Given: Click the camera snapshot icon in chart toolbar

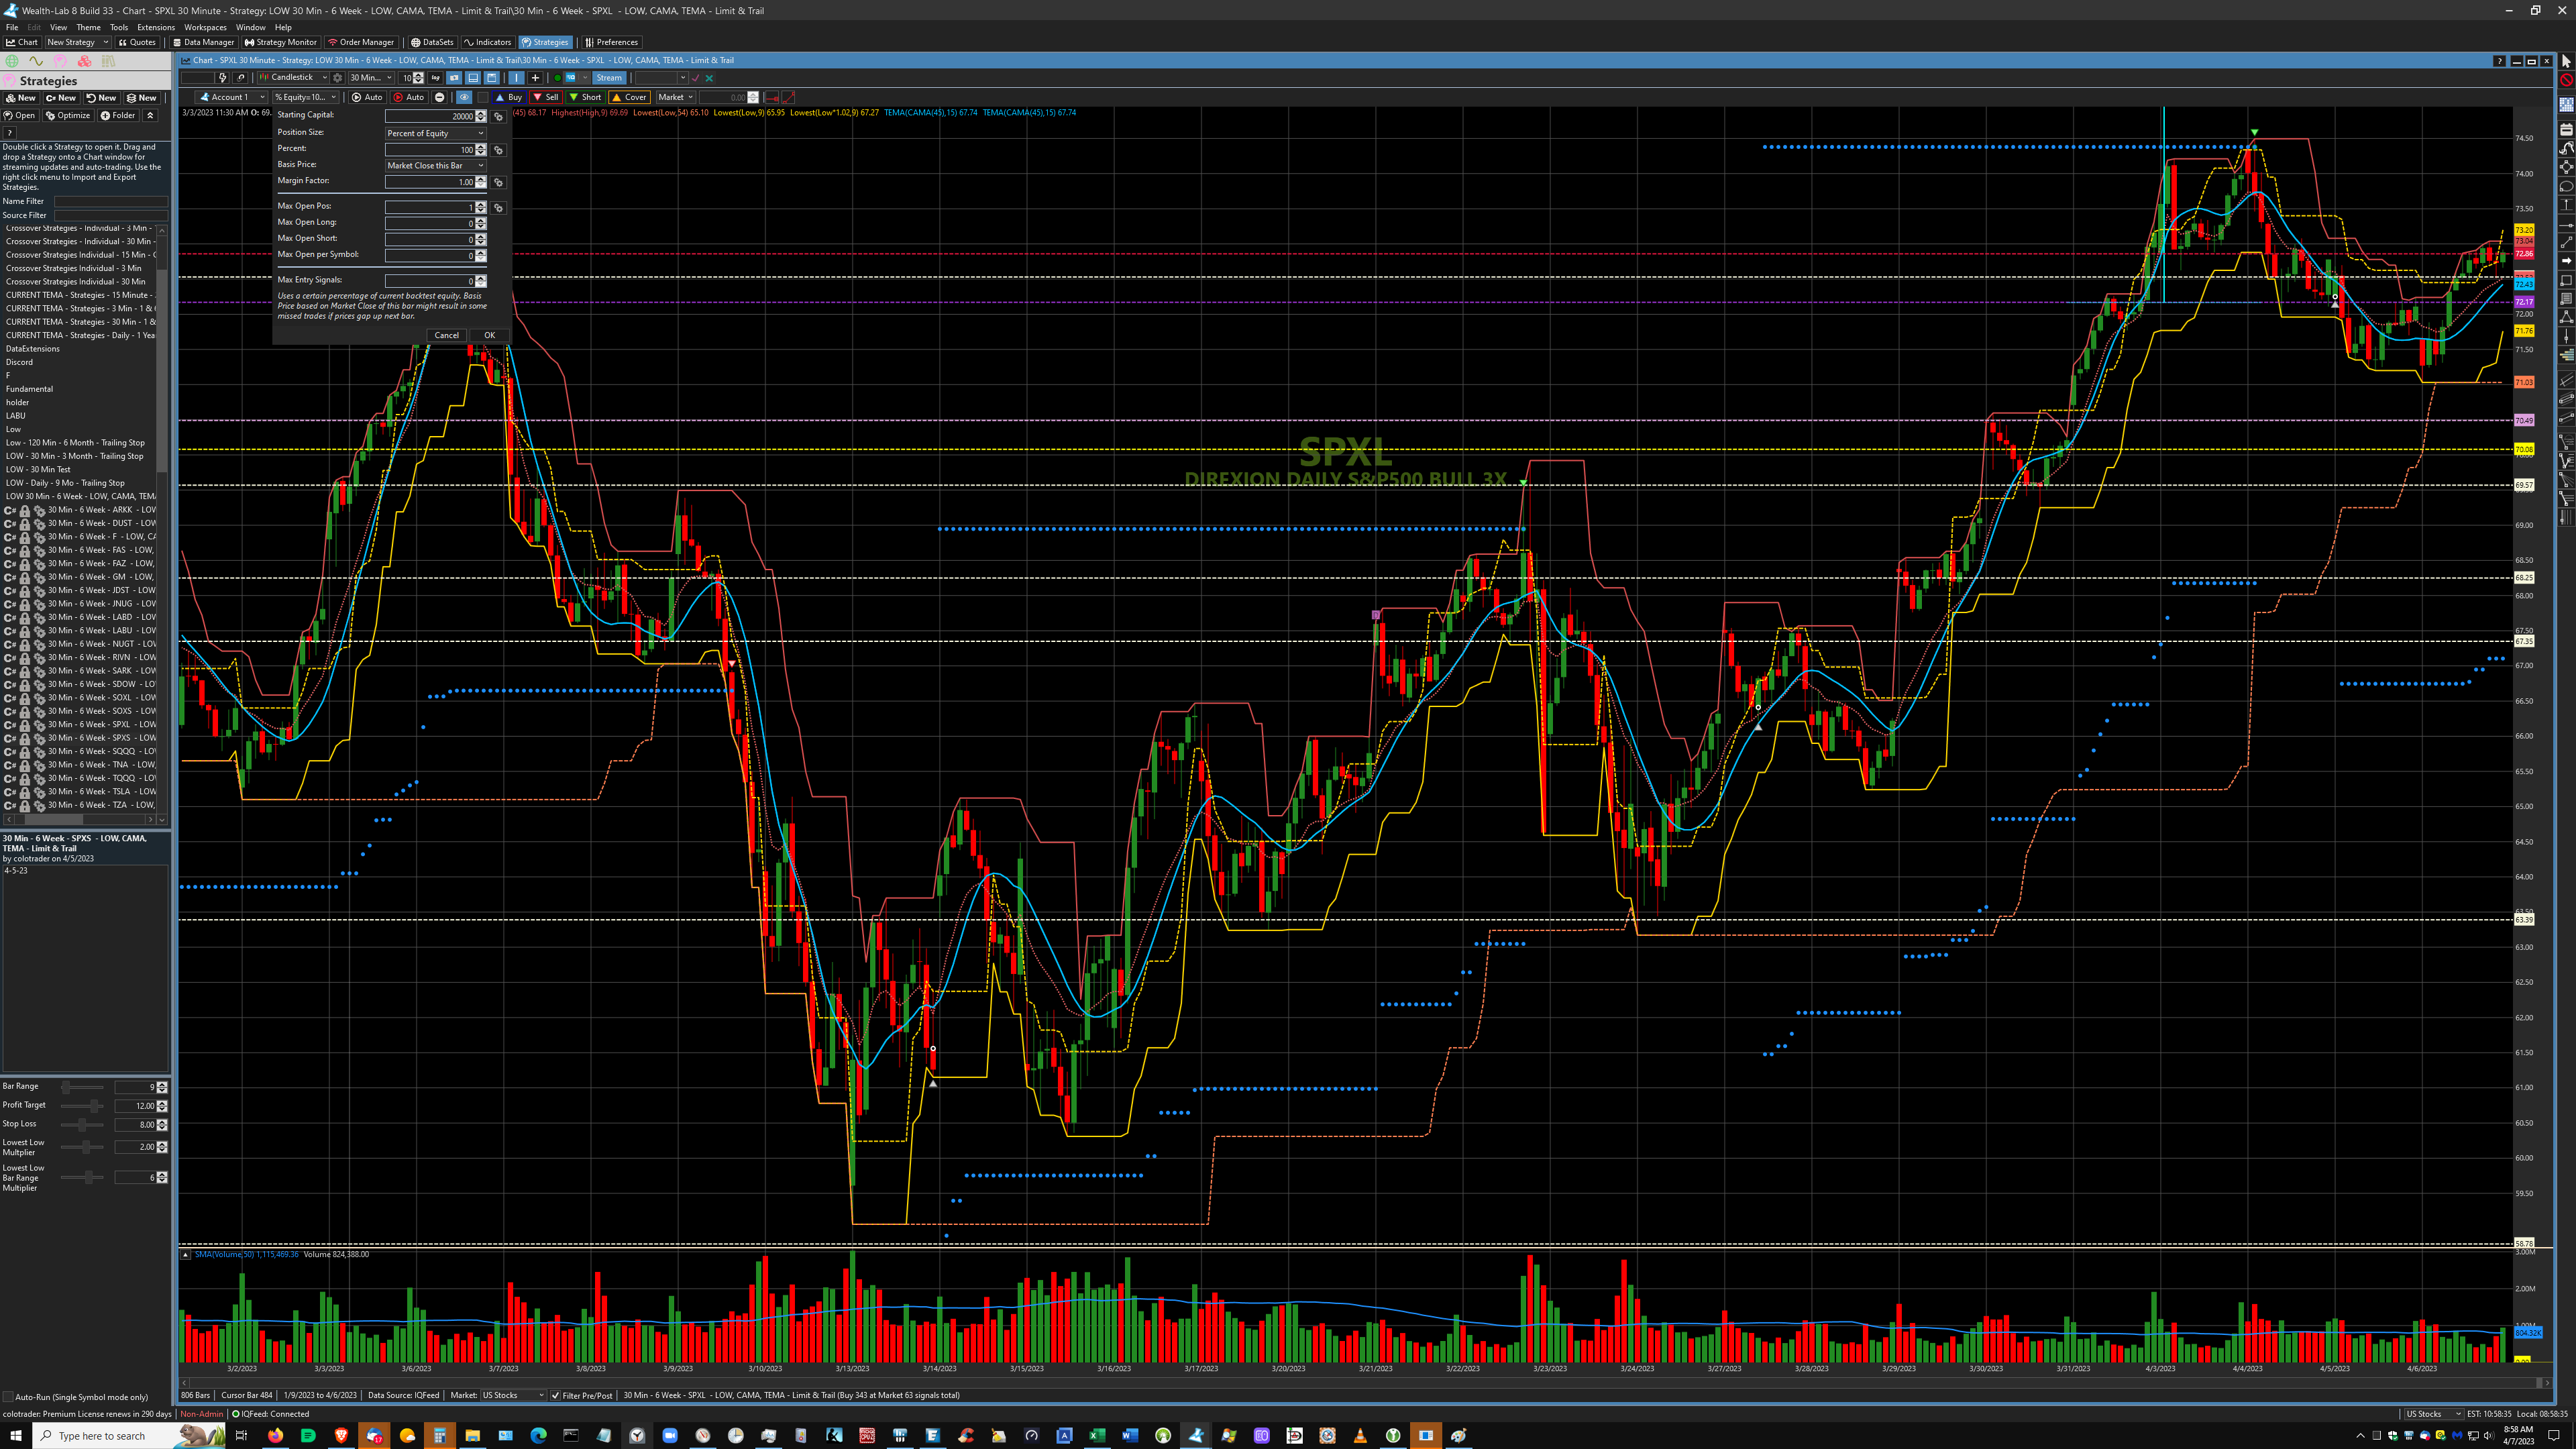Looking at the screenshot, I should (454, 78).
